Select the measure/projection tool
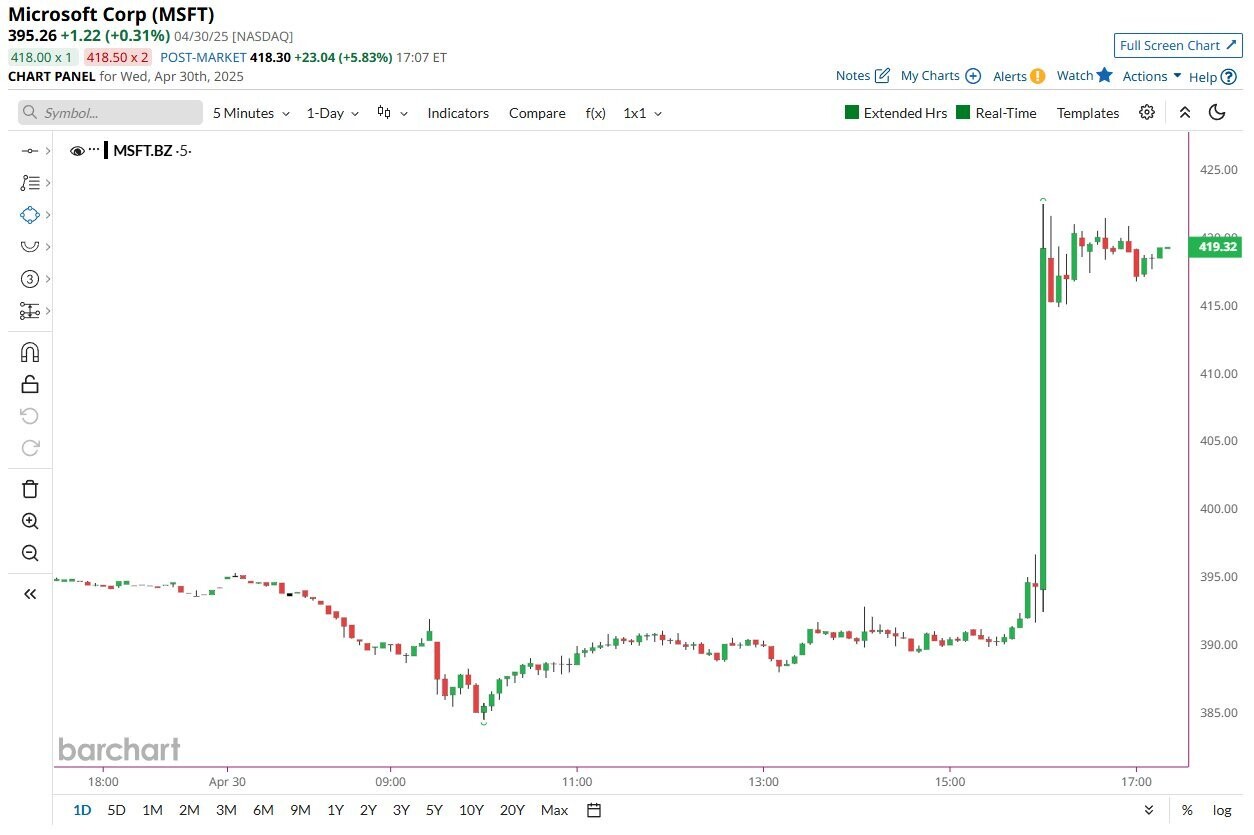This screenshot has height=835, width=1254. [29, 311]
